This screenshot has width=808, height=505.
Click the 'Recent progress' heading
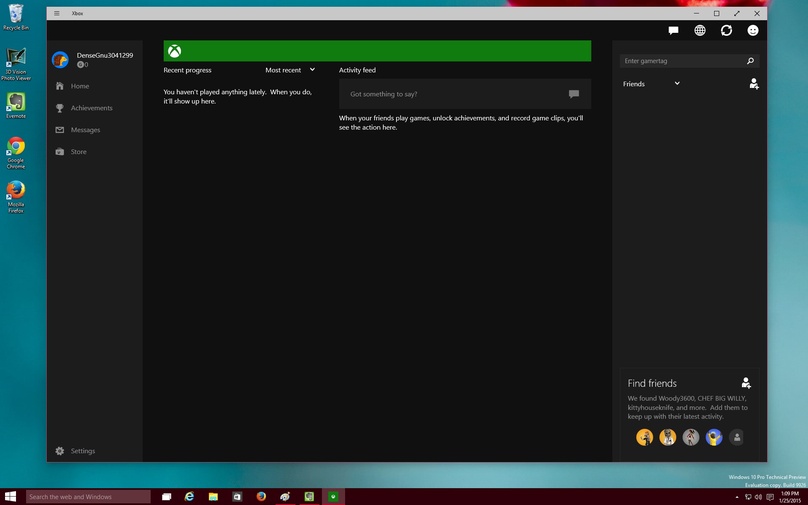187,70
